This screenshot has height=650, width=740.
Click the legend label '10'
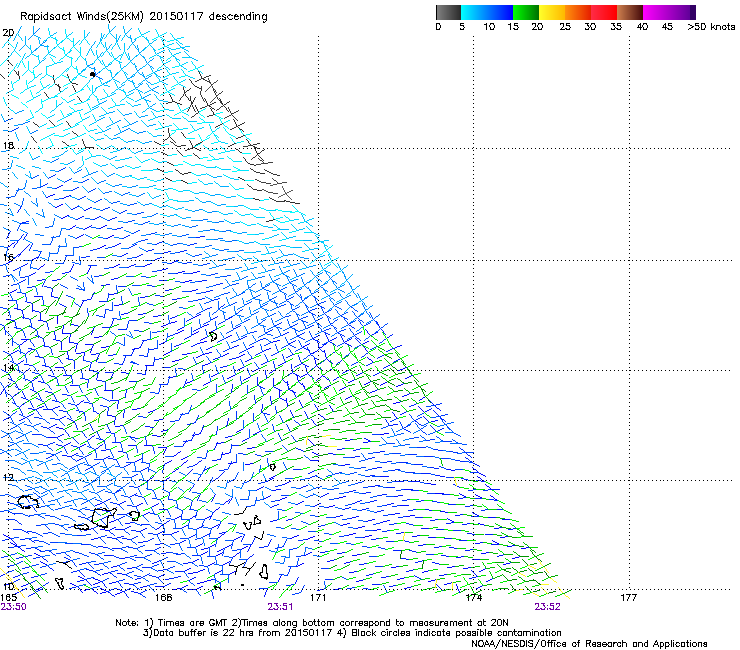click(x=489, y=27)
